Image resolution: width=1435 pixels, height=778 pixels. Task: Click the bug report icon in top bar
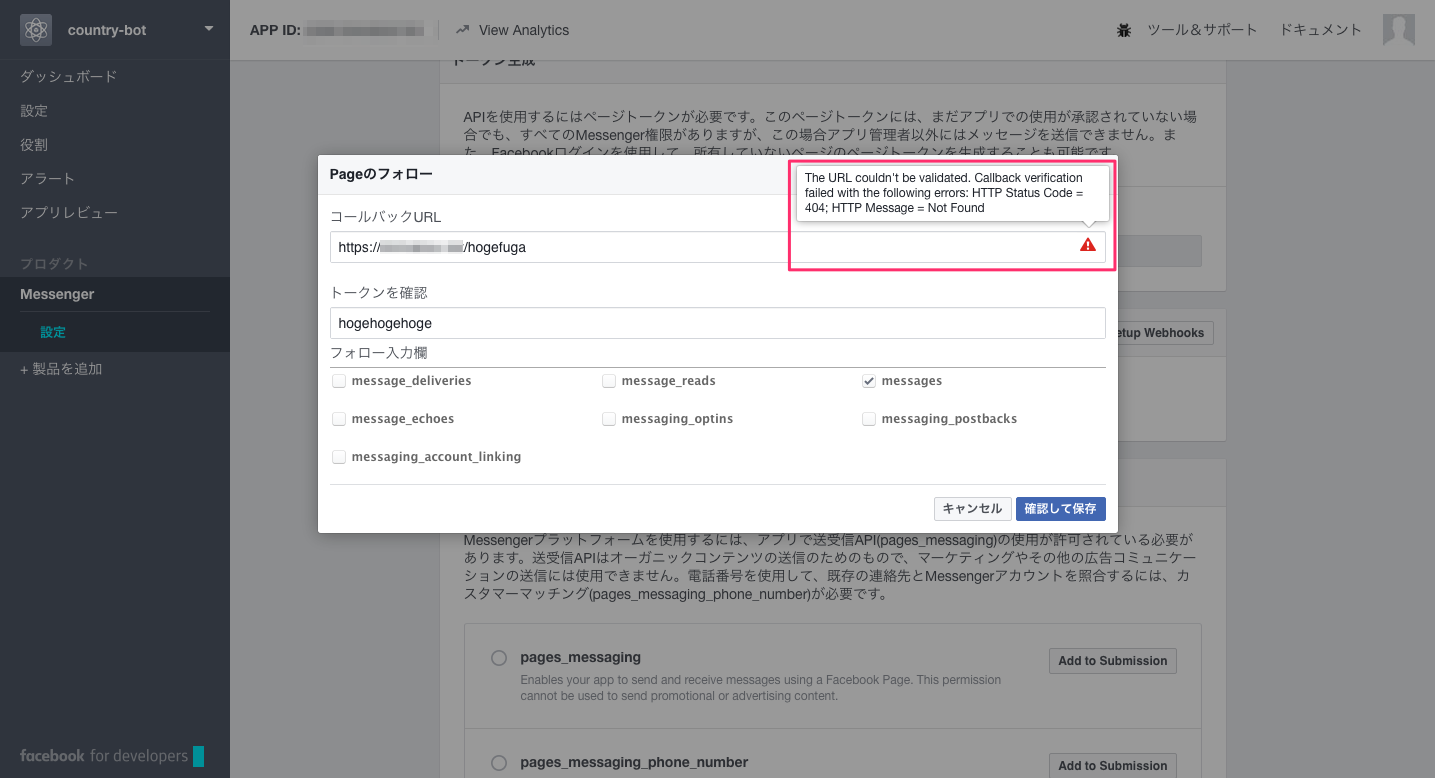coord(1123,30)
